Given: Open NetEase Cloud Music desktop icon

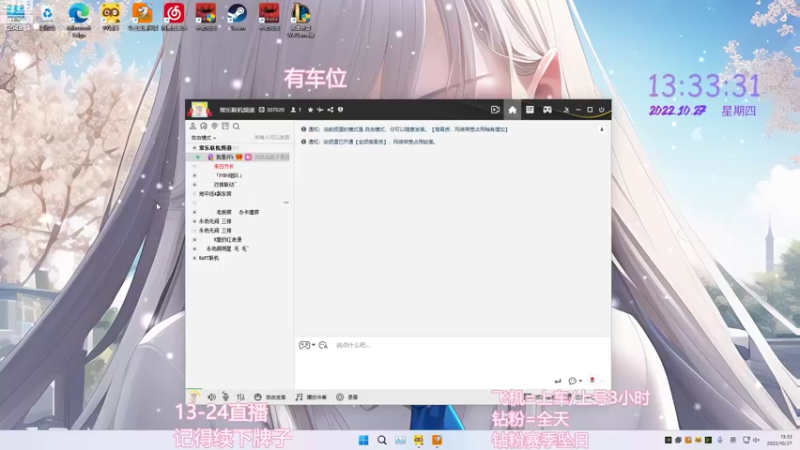Looking at the screenshot, I should pos(174,17).
